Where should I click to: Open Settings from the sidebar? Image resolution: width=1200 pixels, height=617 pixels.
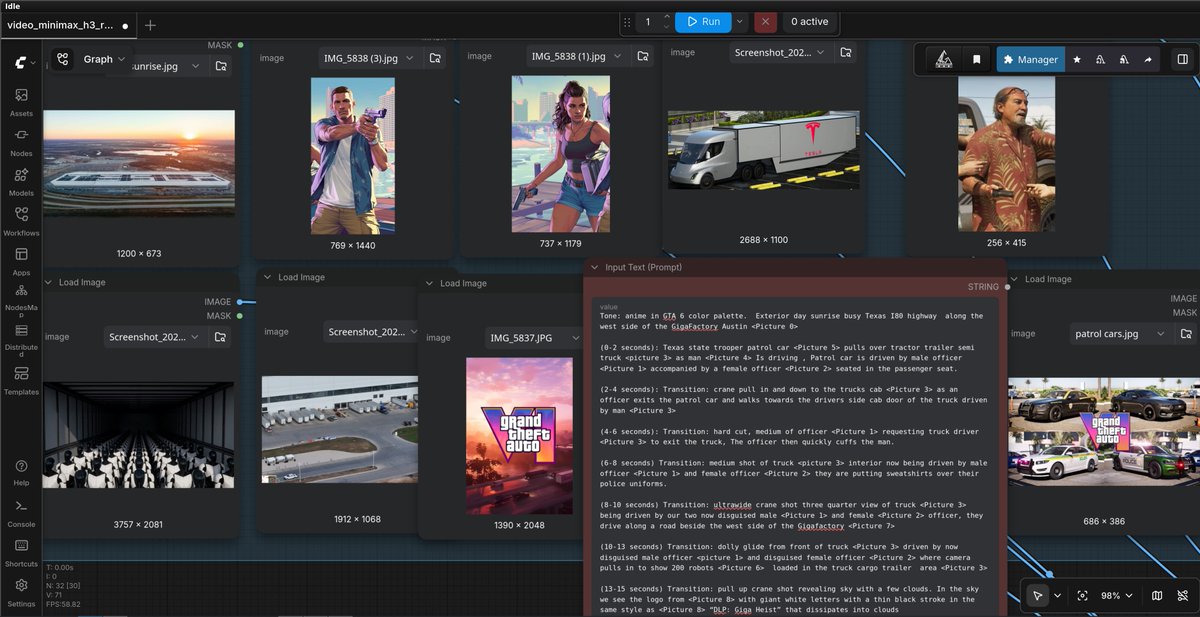[x=21, y=593]
